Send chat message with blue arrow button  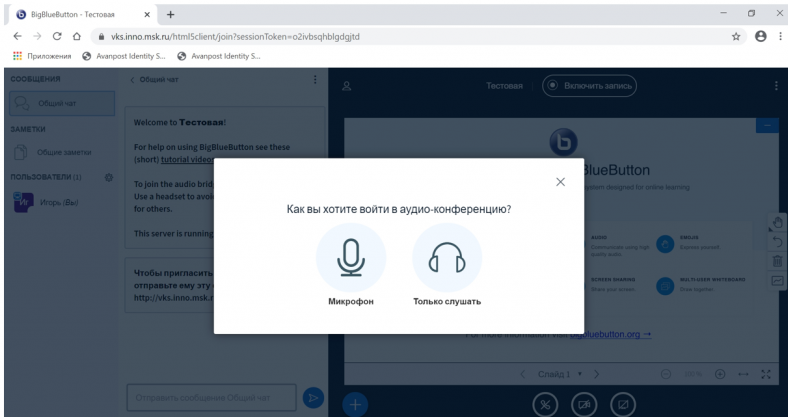tap(314, 398)
